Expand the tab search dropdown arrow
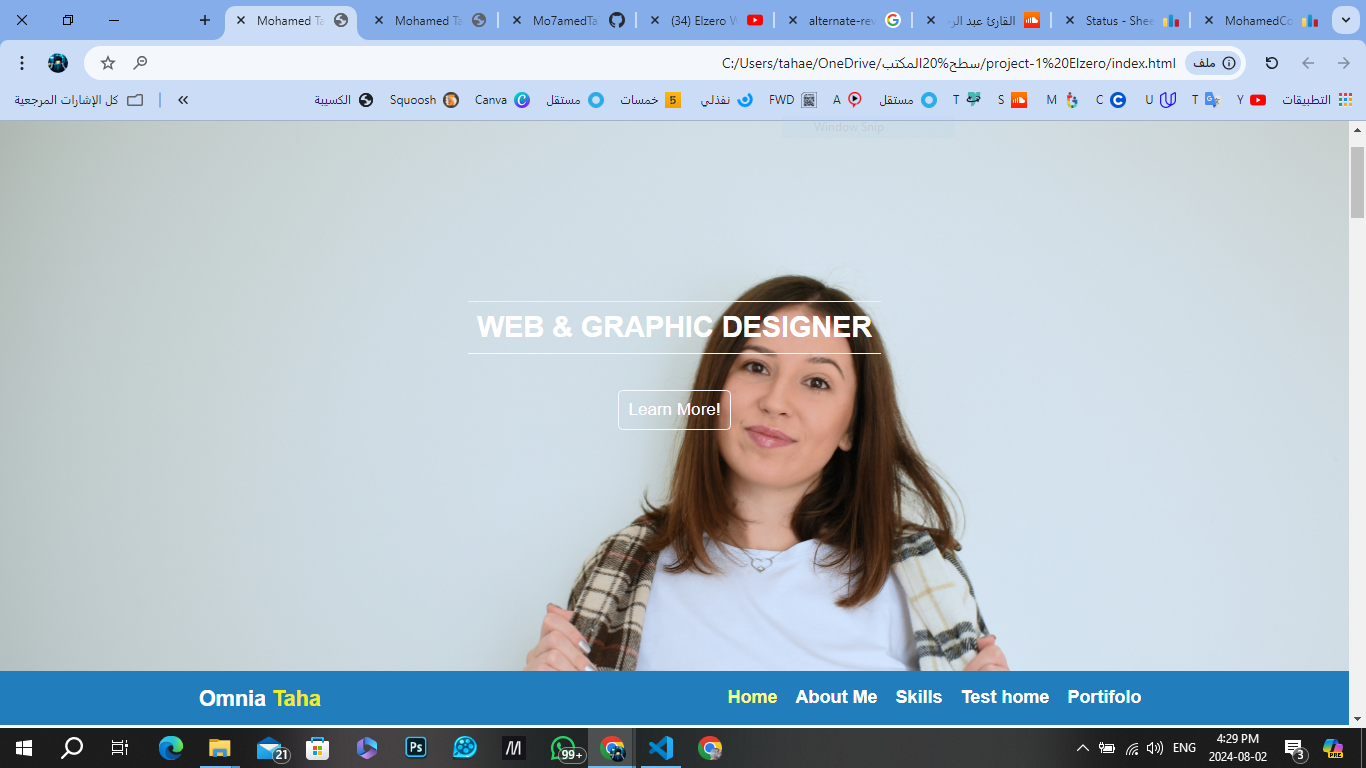This screenshot has height=768, width=1366. coord(1344,20)
